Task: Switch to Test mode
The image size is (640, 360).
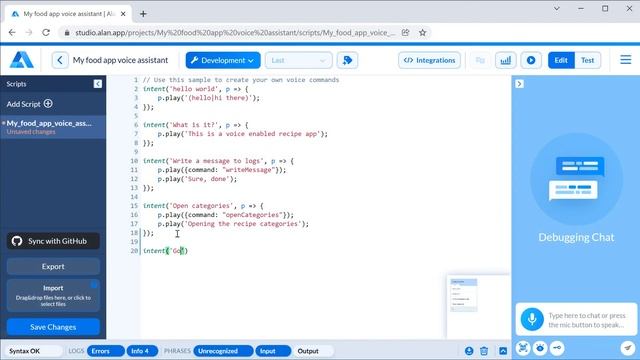Action: click(587, 60)
